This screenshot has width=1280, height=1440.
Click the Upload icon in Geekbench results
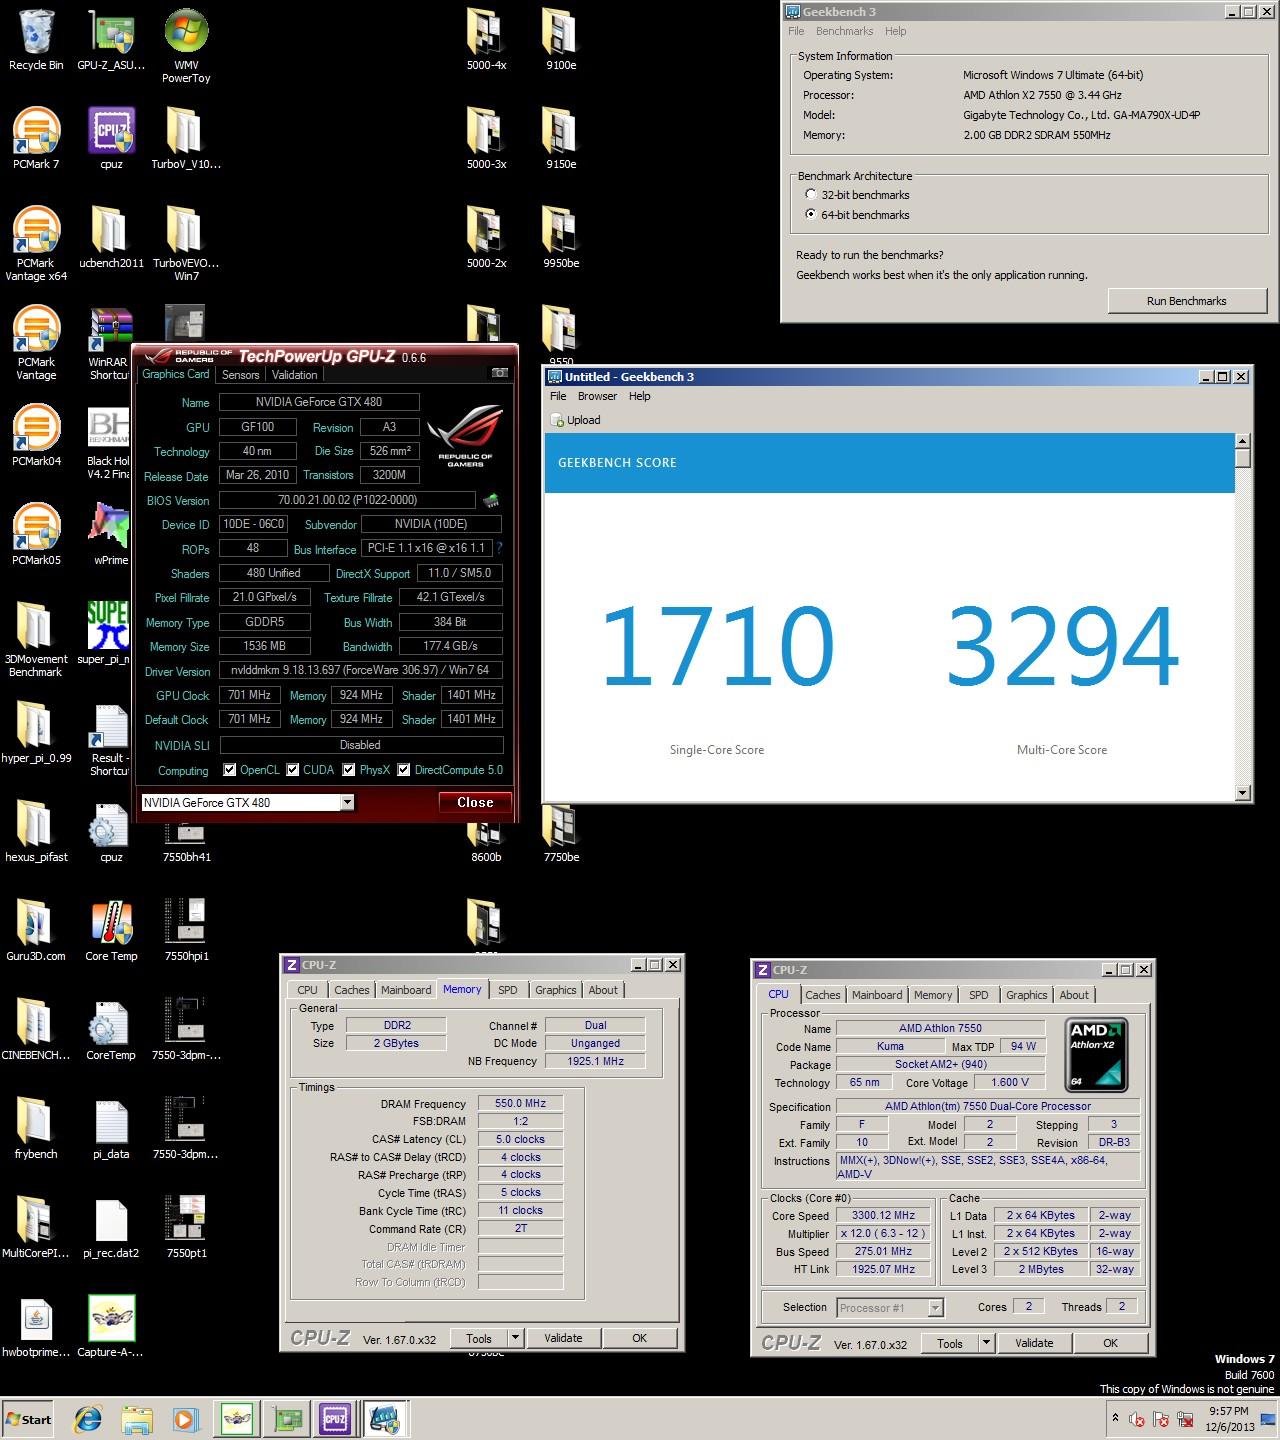[576, 420]
